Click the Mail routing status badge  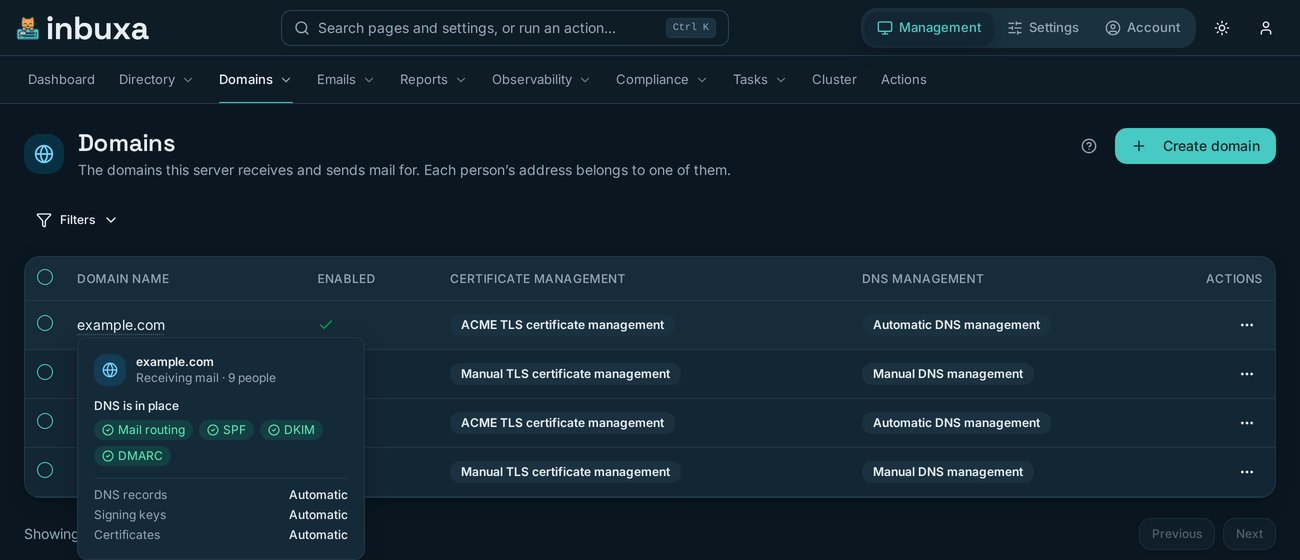point(144,430)
